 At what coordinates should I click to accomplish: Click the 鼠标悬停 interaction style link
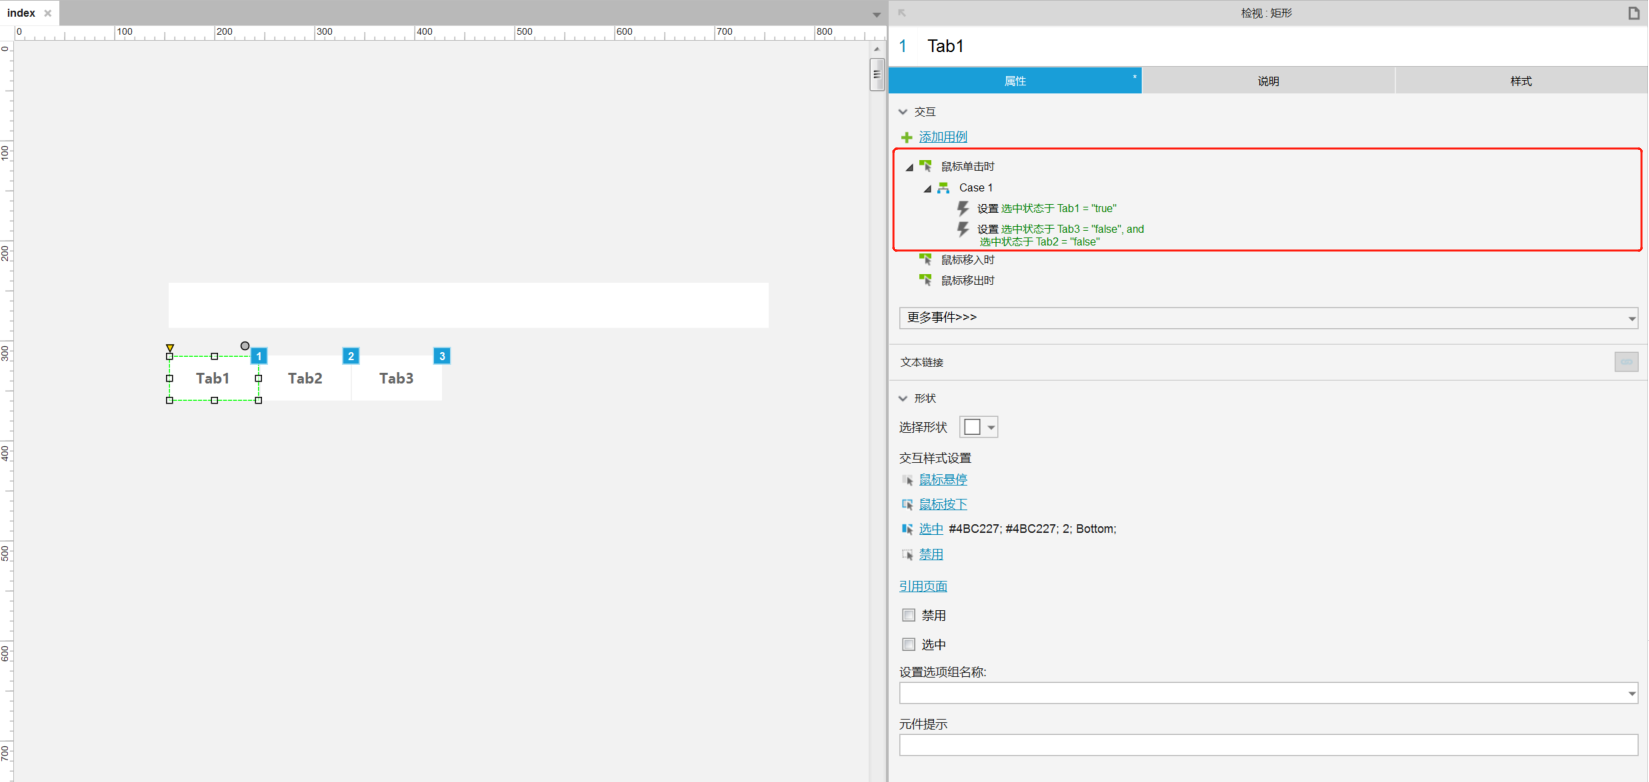(943, 480)
